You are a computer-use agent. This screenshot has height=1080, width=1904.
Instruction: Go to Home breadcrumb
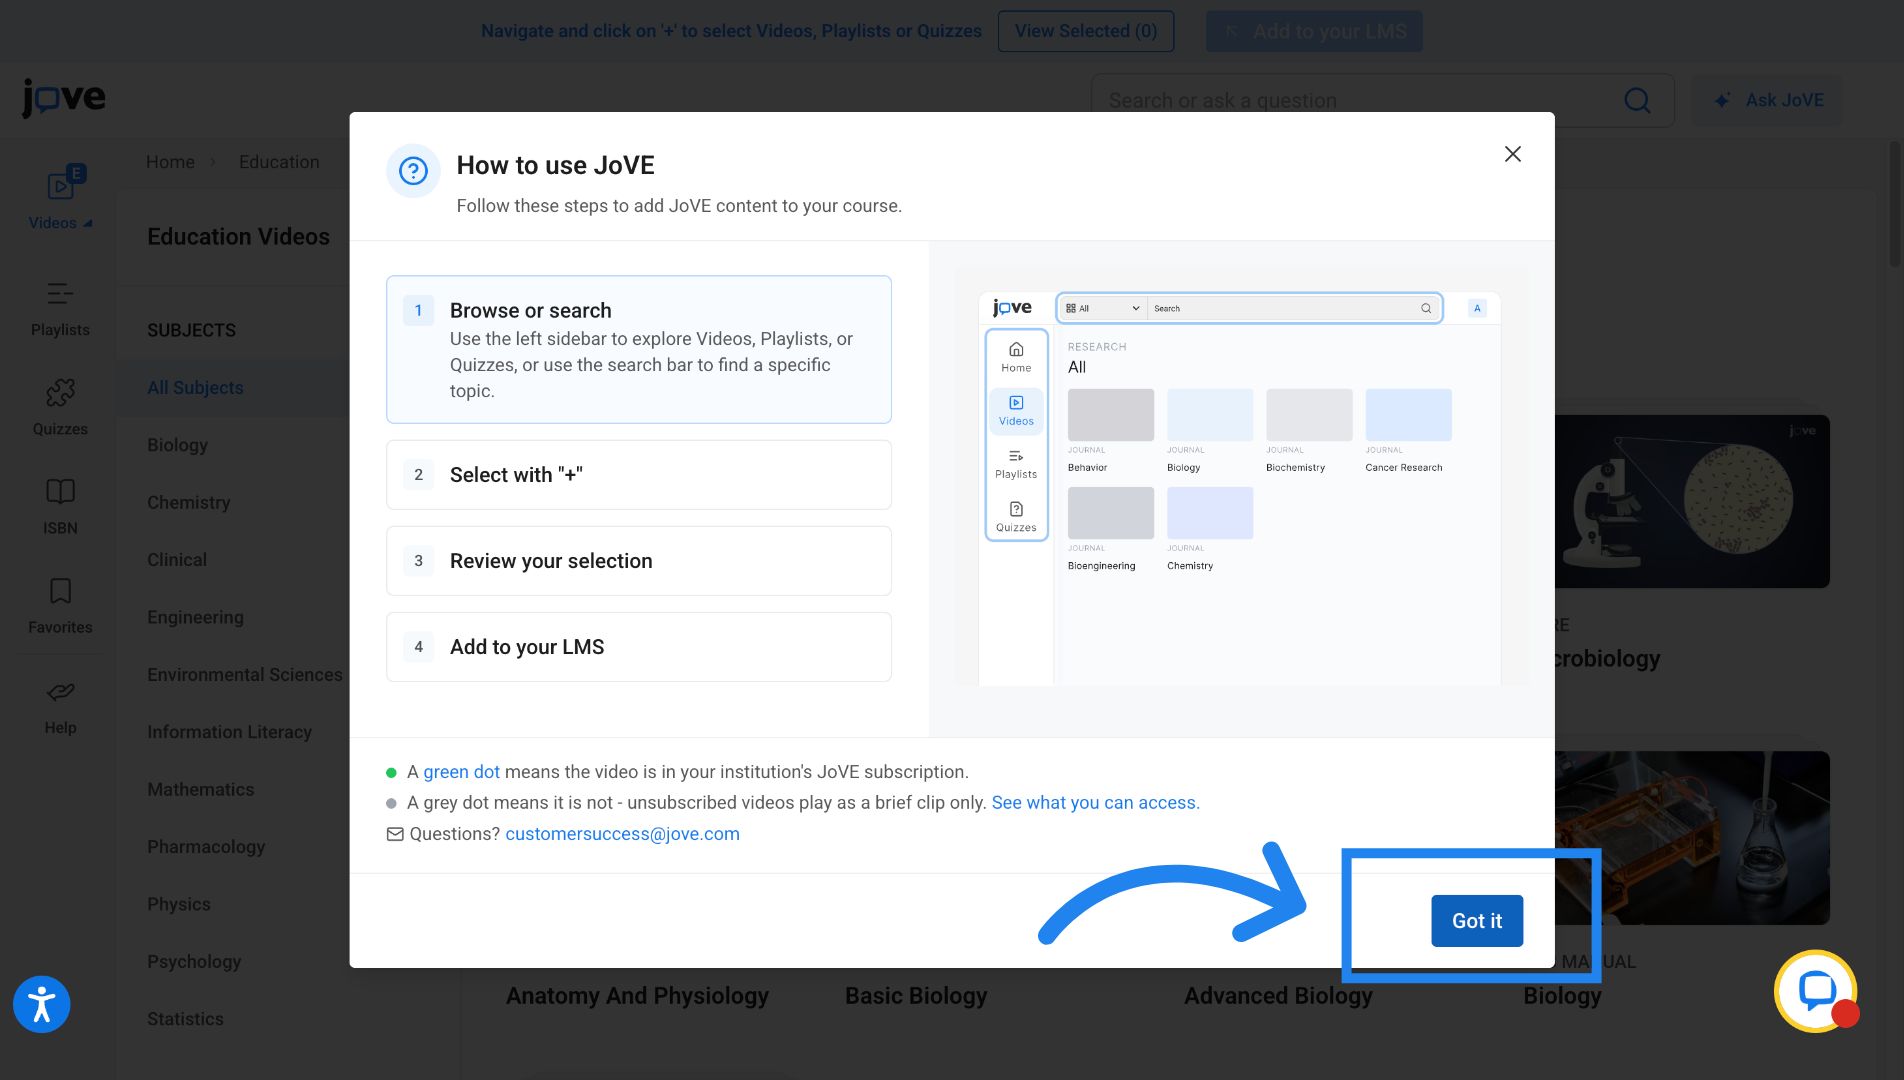click(x=170, y=162)
